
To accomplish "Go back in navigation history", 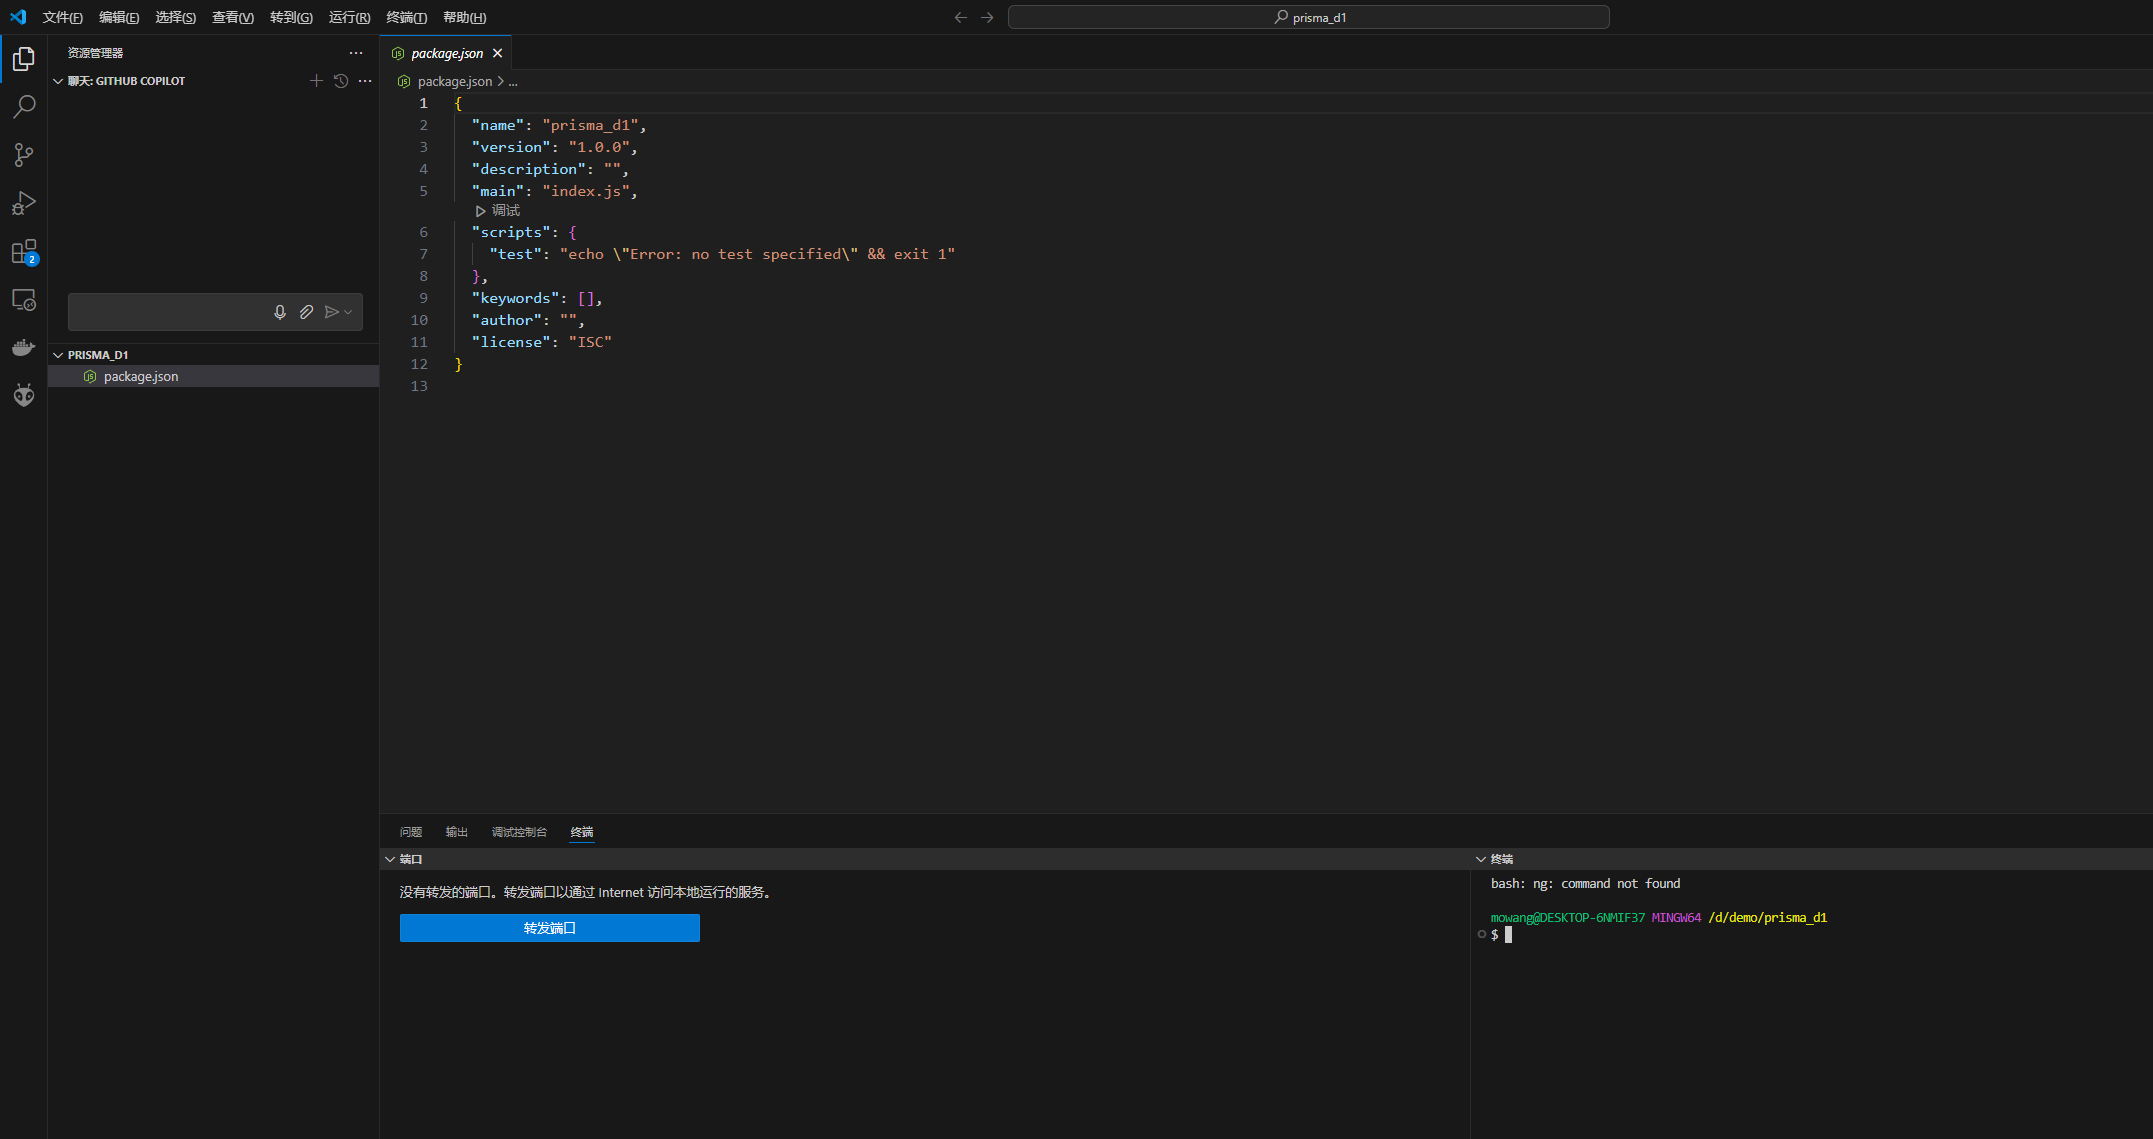I will point(961,17).
